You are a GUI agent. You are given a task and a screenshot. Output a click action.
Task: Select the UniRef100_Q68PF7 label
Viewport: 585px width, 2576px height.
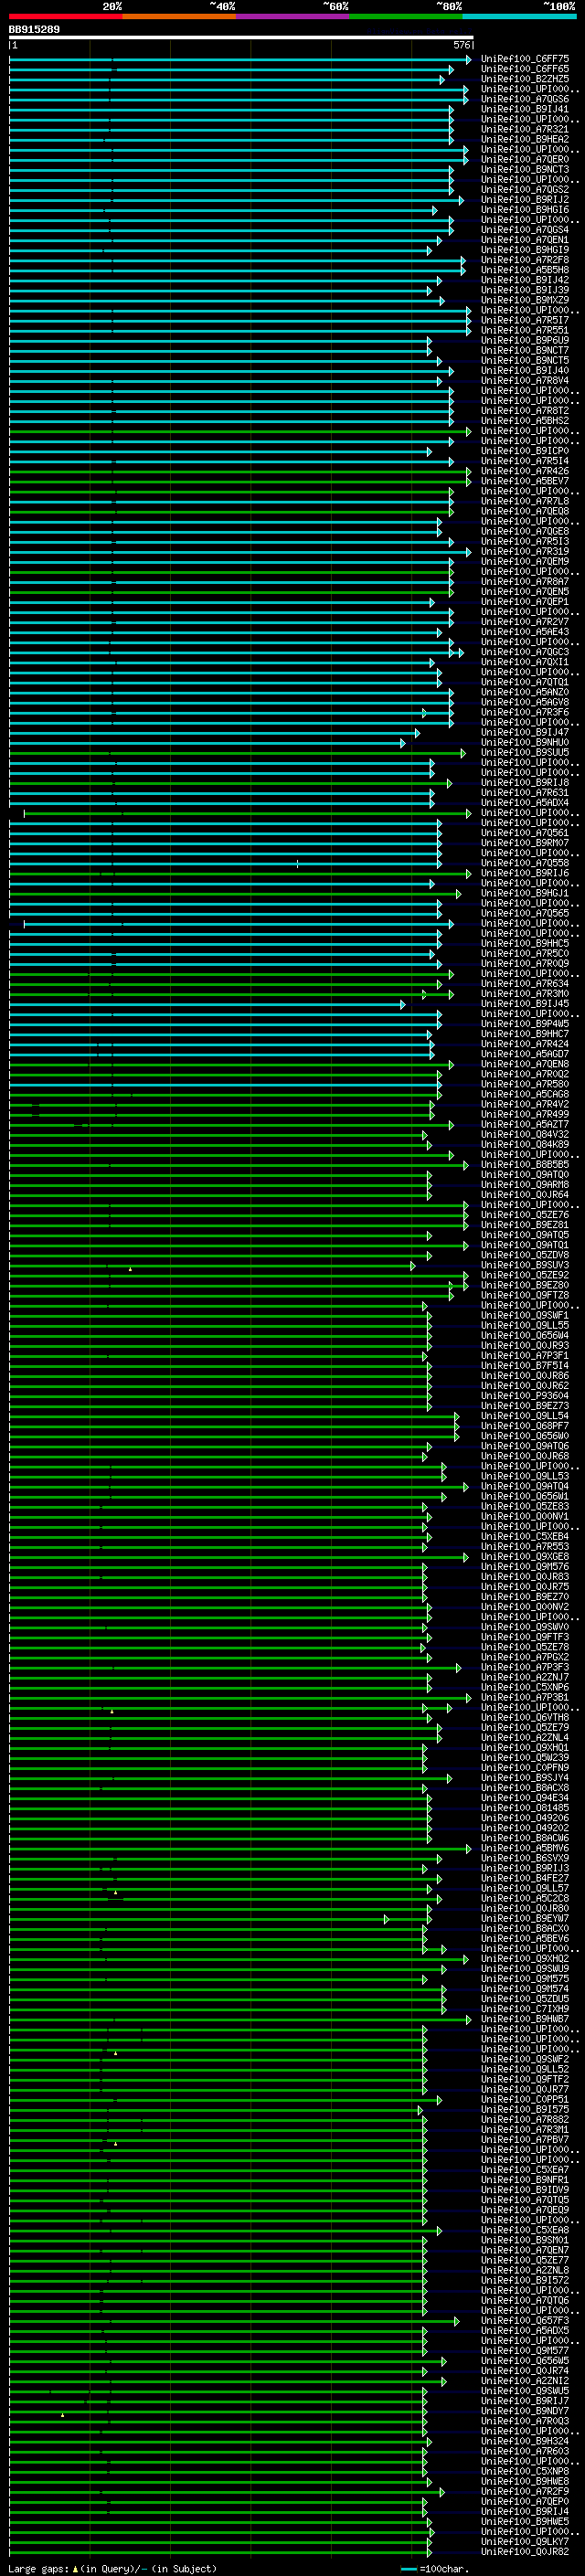click(x=525, y=1426)
